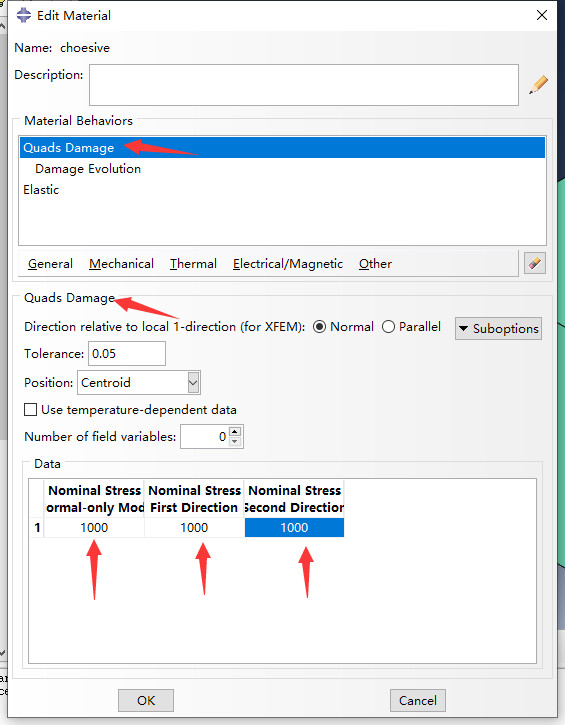The height and width of the screenshot is (725, 565).
Task: Open the Suboptions dropdown
Action: tap(498, 329)
